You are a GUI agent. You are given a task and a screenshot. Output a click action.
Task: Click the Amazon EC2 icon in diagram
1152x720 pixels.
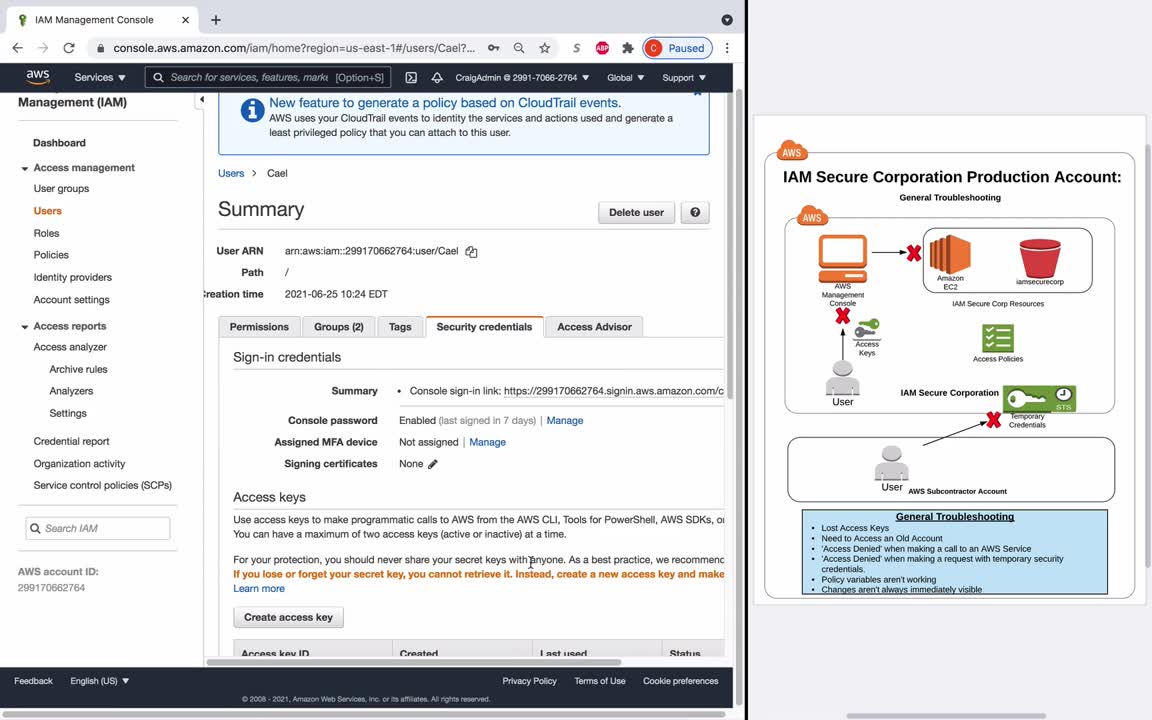pos(950,254)
